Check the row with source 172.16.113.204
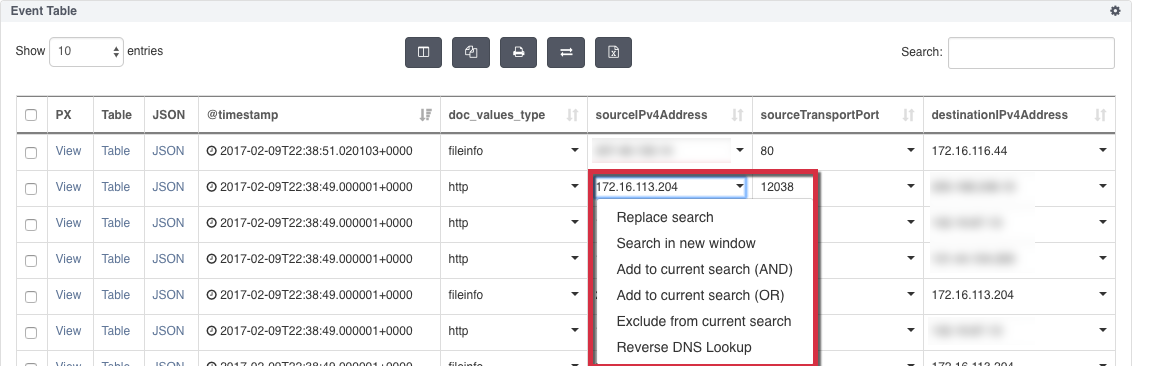The height and width of the screenshot is (366, 1151). click(x=31, y=189)
